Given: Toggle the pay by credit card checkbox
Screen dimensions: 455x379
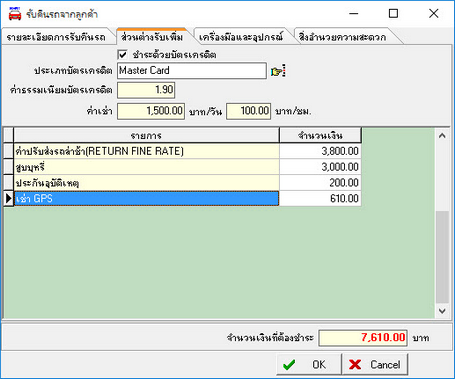Looking at the screenshot, I should coord(123,54).
